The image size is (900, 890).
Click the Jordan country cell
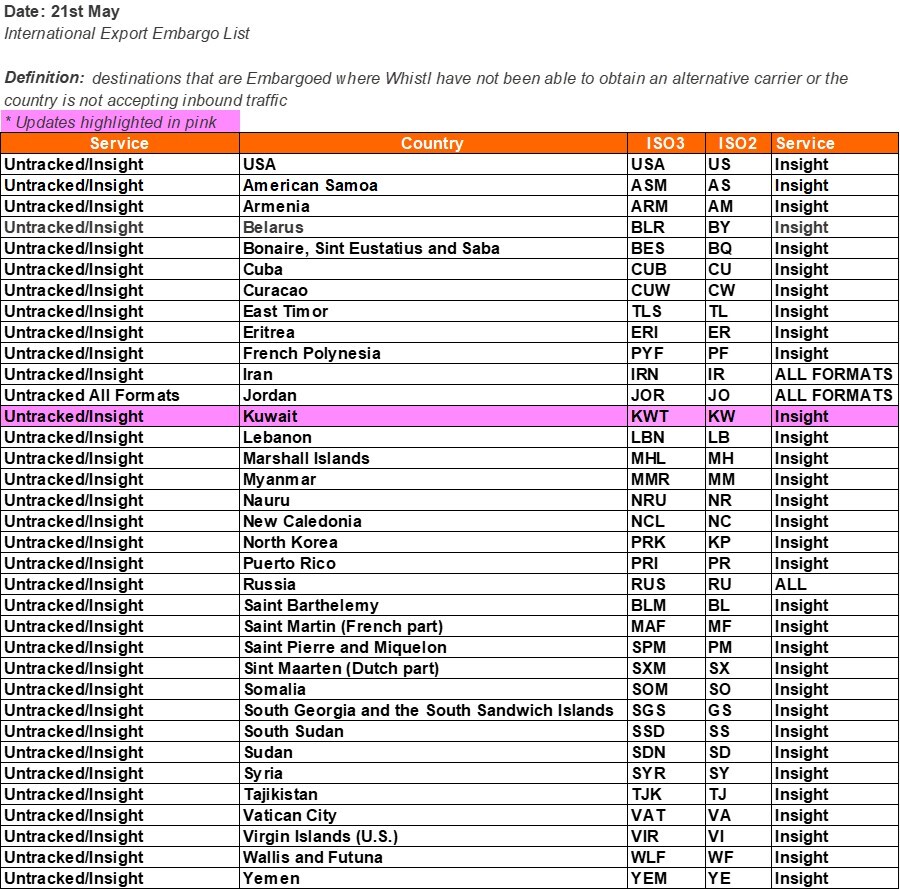[x=433, y=395]
